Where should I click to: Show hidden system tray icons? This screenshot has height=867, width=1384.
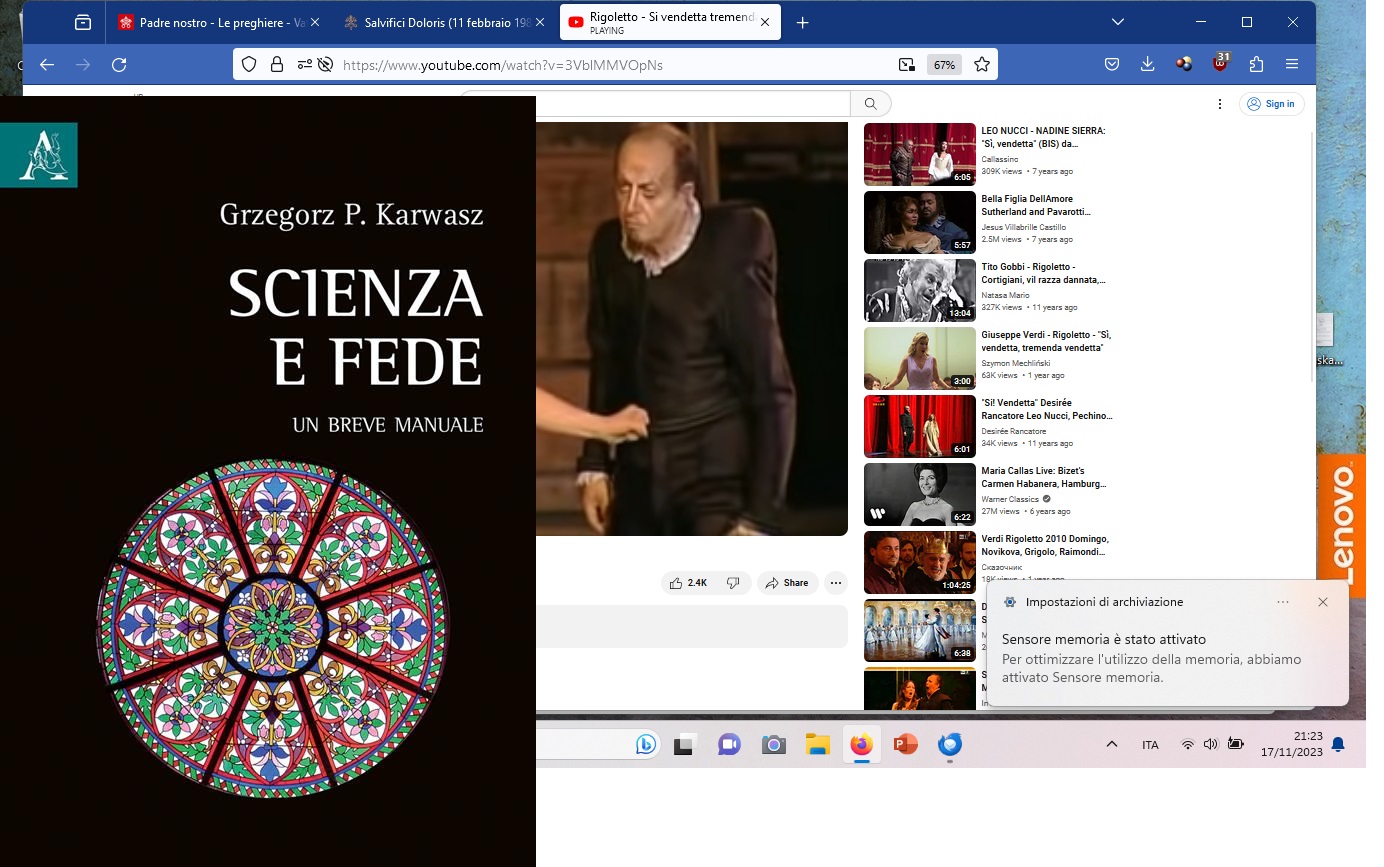click(x=1111, y=745)
